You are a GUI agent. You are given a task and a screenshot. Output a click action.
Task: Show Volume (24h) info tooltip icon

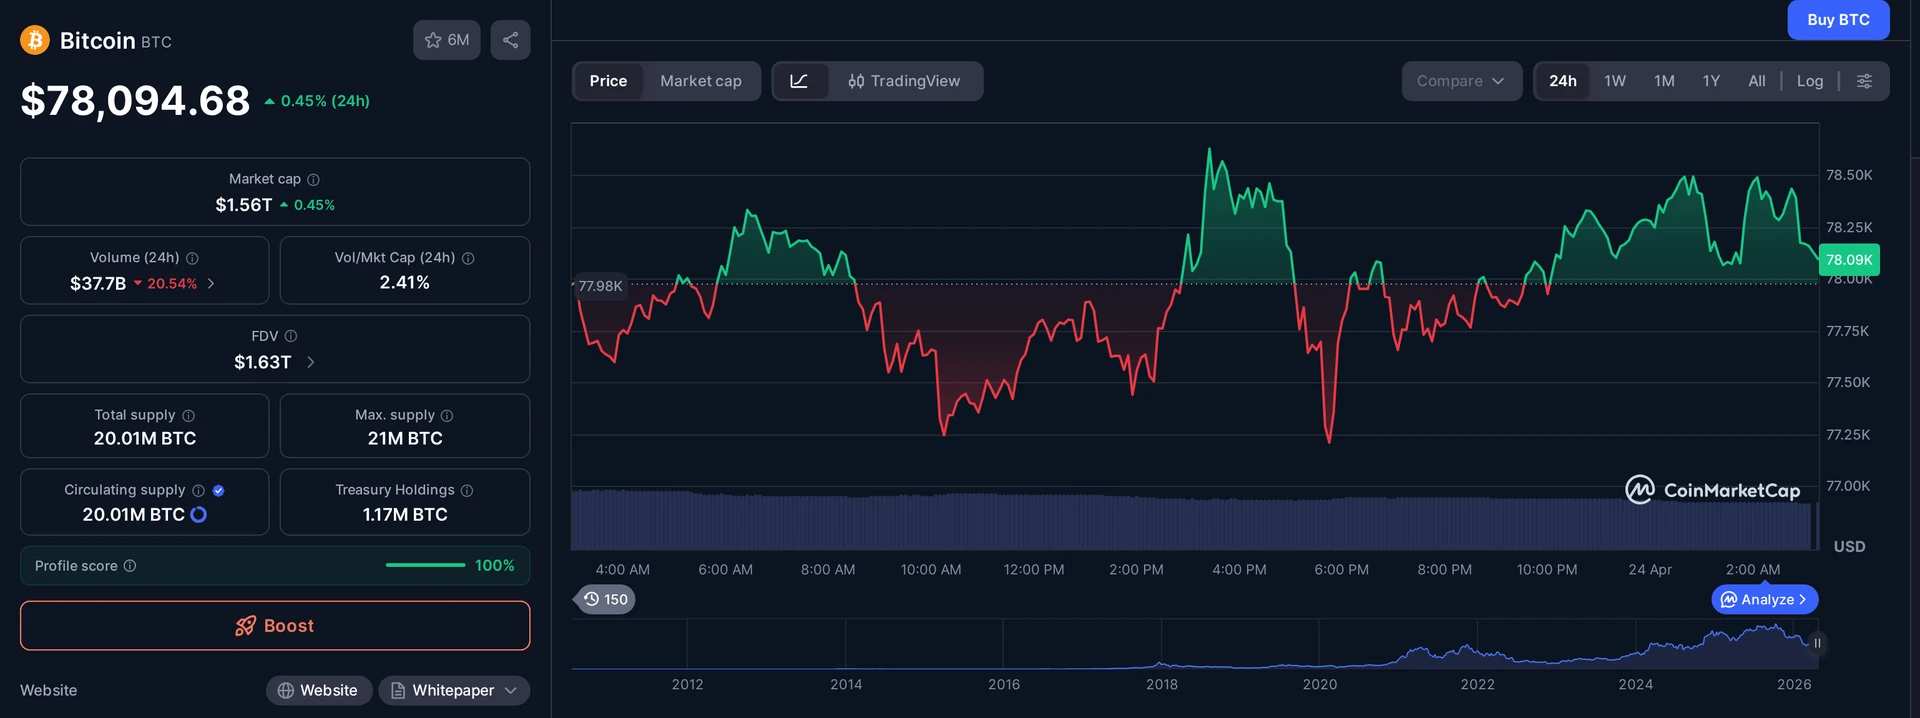[192, 258]
